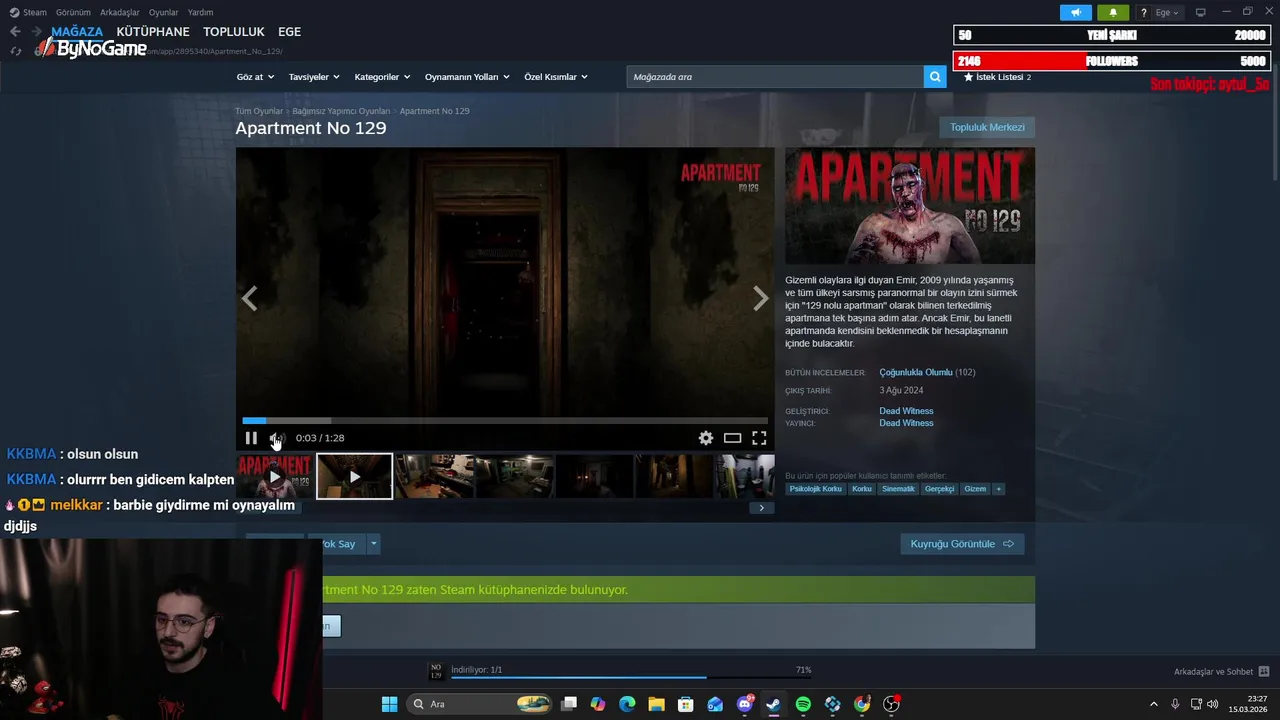Select the Korku tag
This screenshot has height=720, width=1280.
pyautogui.click(x=862, y=489)
